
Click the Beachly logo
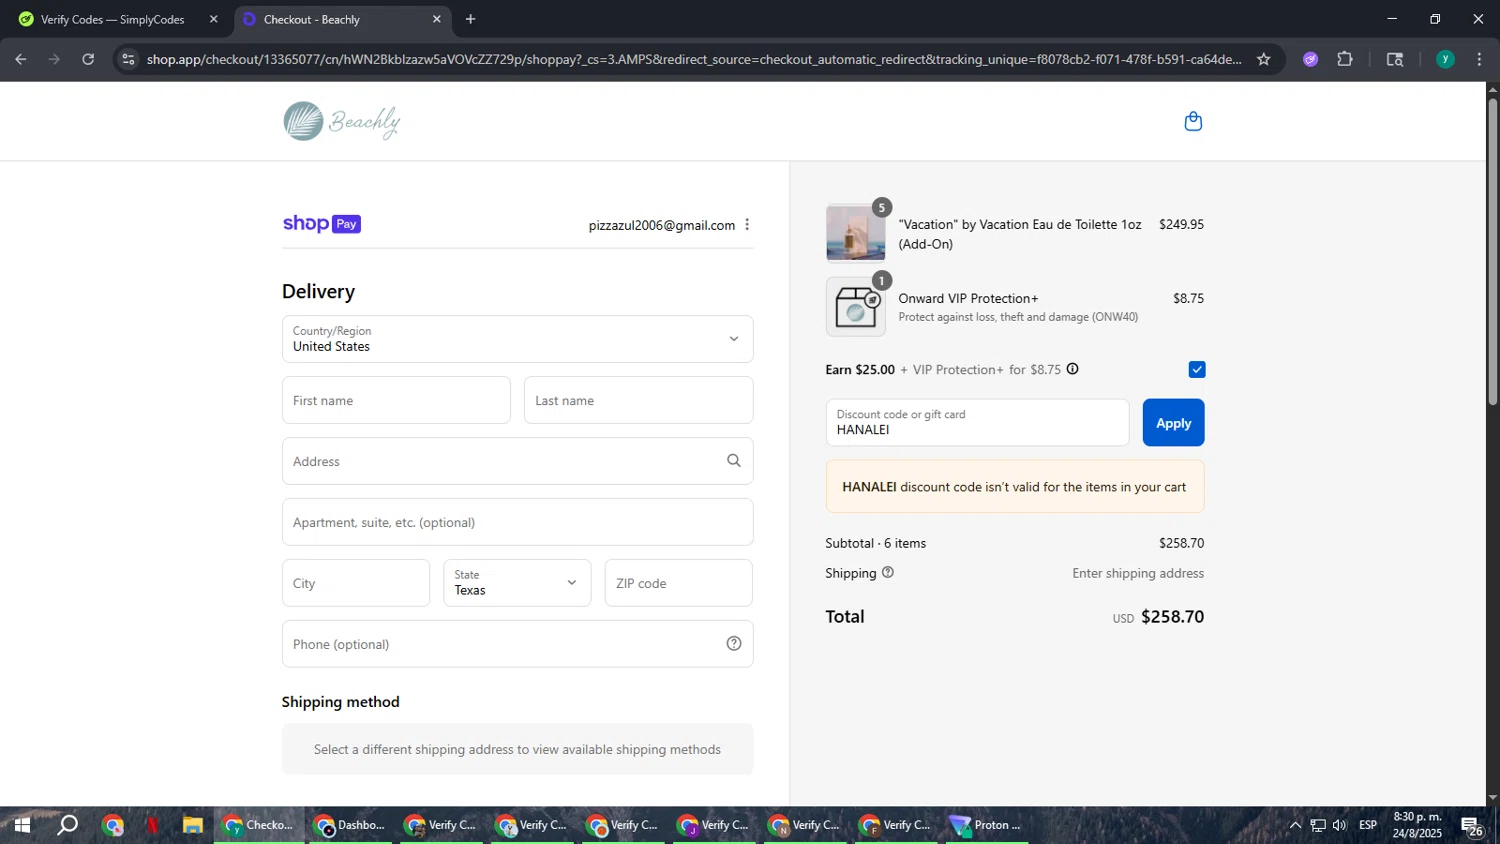[342, 121]
